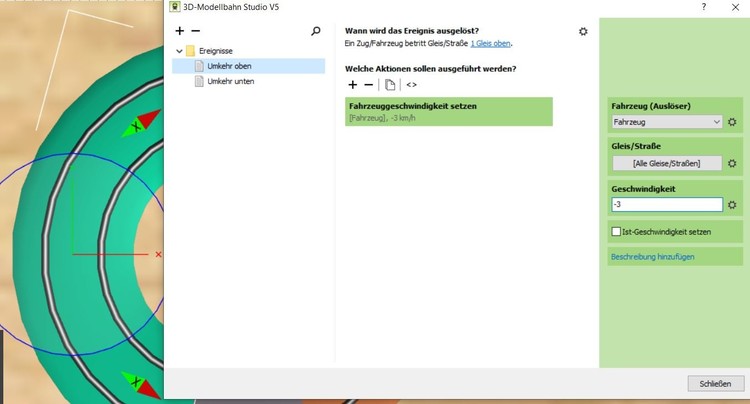The width and height of the screenshot is (750, 404).
Task: Click the Schließen button
Action: click(x=716, y=383)
